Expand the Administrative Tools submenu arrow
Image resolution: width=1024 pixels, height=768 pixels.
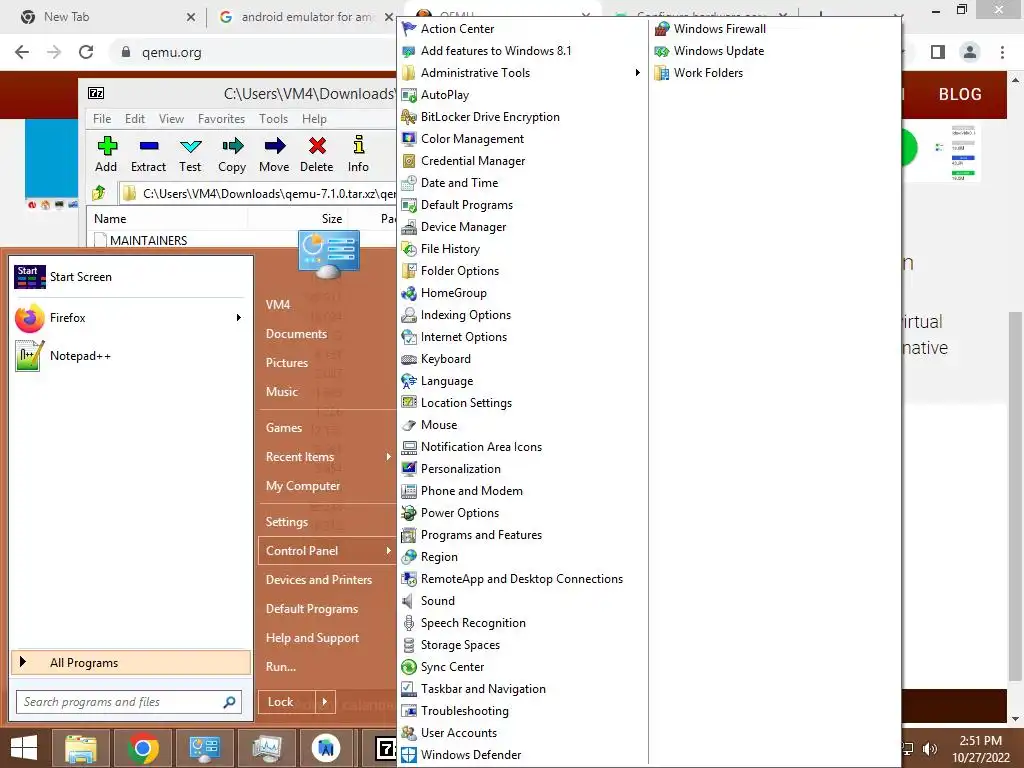pos(637,72)
